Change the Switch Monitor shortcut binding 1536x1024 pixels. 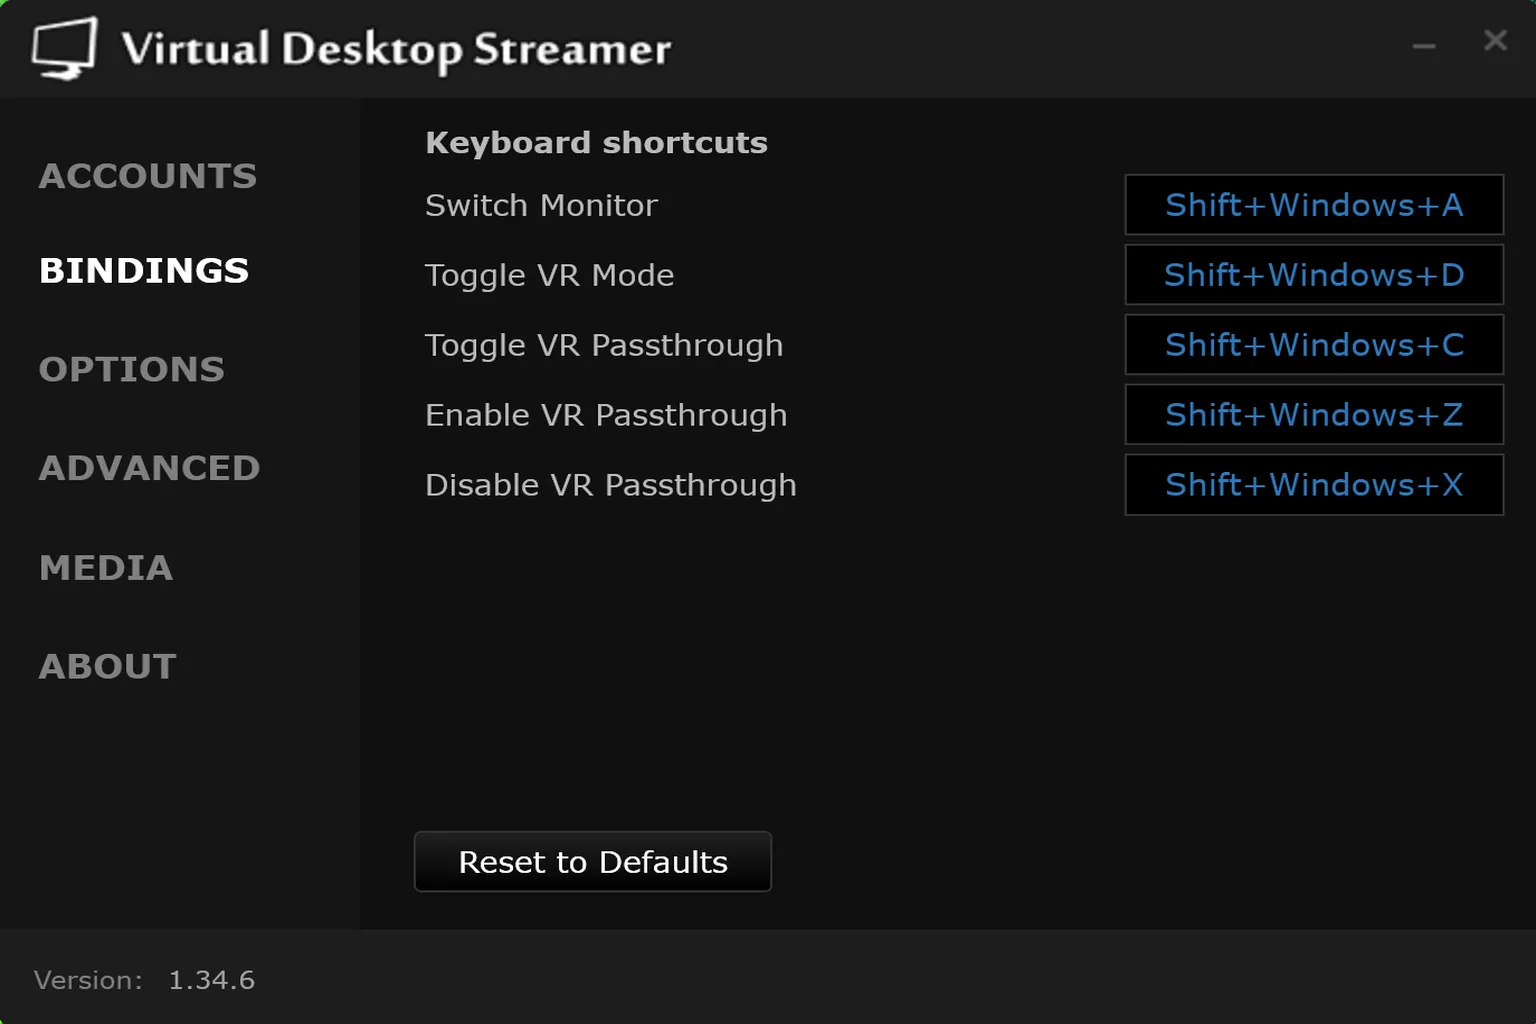click(x=1313, y=205)
